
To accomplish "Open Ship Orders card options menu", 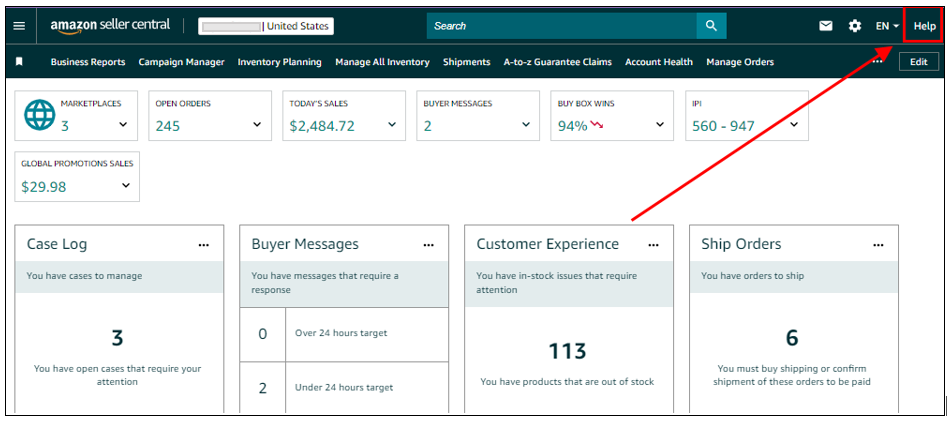I will (x=878, y=245).
